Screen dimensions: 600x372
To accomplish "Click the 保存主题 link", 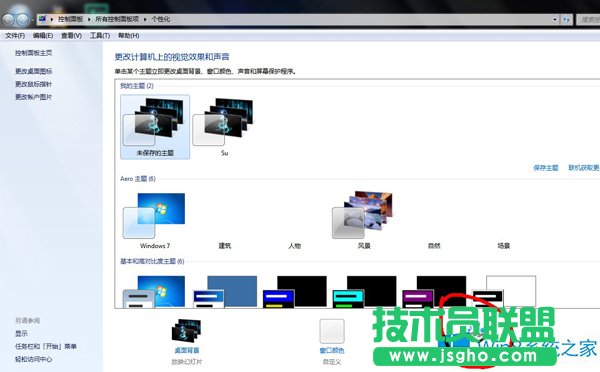I will pos(546,168).
